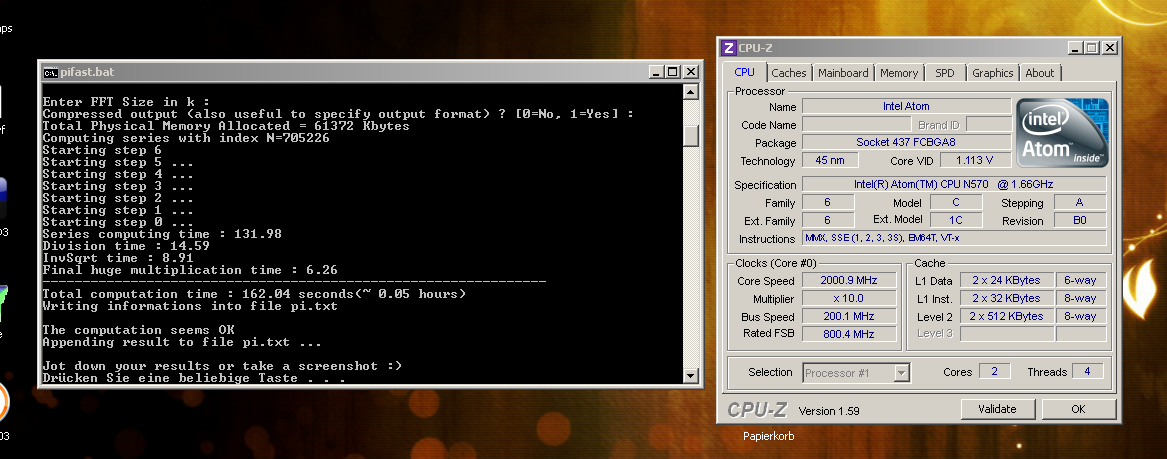Image resolution: width=1167 pixels, height=459 pixels.
Task: Click the Drücken Sie eine beliebige Taste line
Action: [x=194, y=378]
